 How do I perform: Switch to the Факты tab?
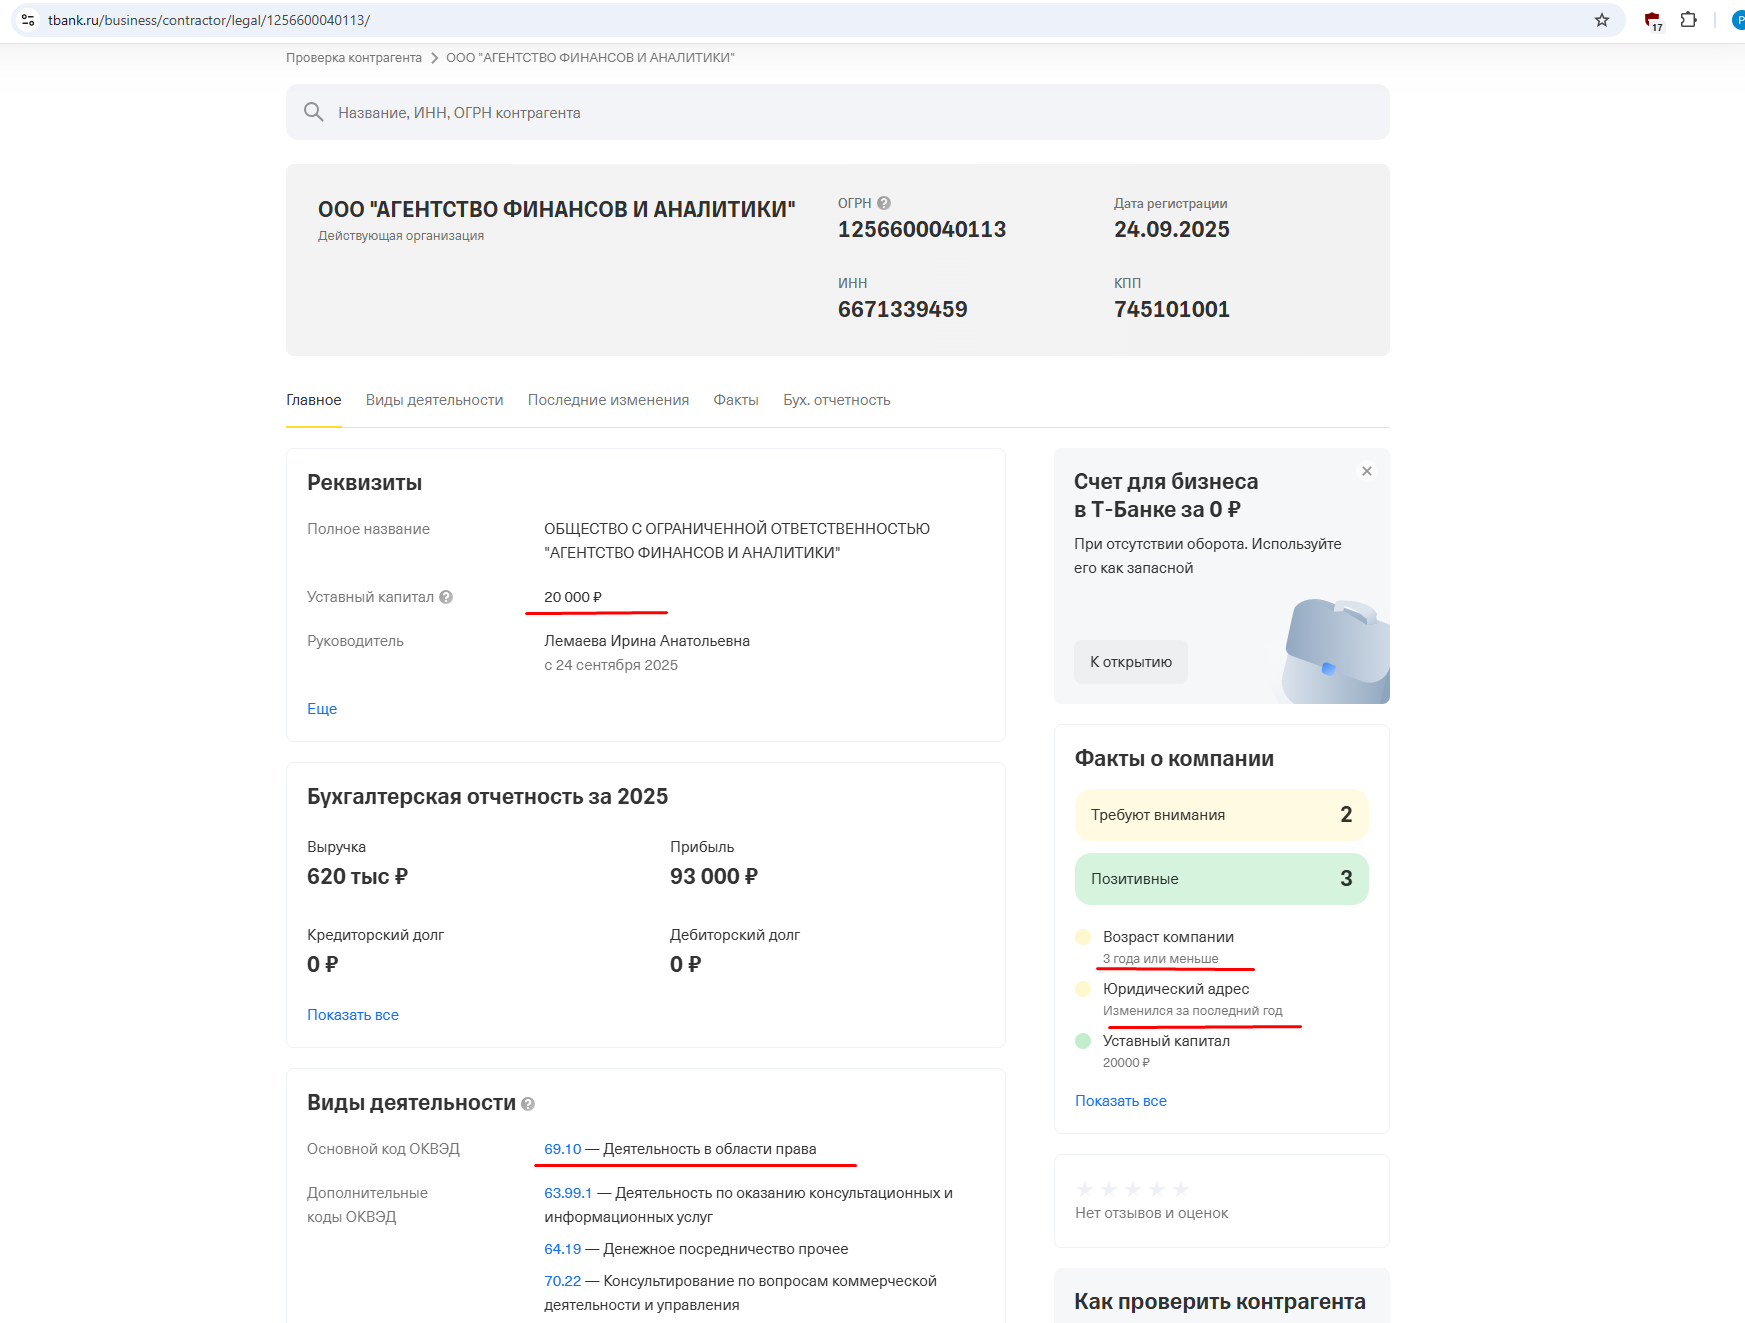pos(736,400)
